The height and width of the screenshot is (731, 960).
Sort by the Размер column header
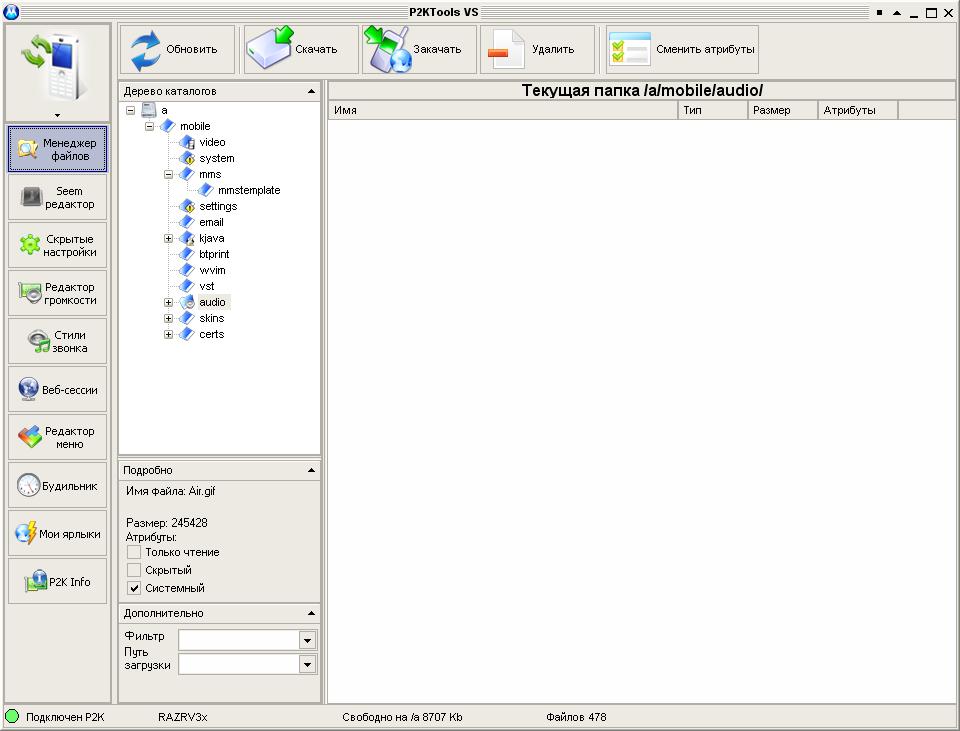point(783,110)
